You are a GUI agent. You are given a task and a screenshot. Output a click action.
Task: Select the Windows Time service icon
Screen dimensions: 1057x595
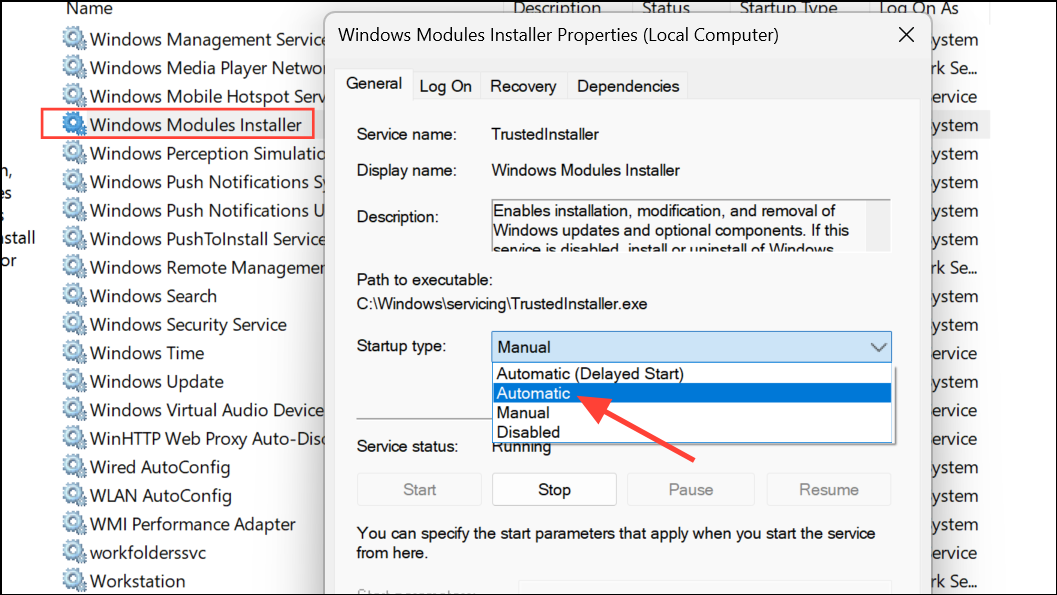coord(73,353)
